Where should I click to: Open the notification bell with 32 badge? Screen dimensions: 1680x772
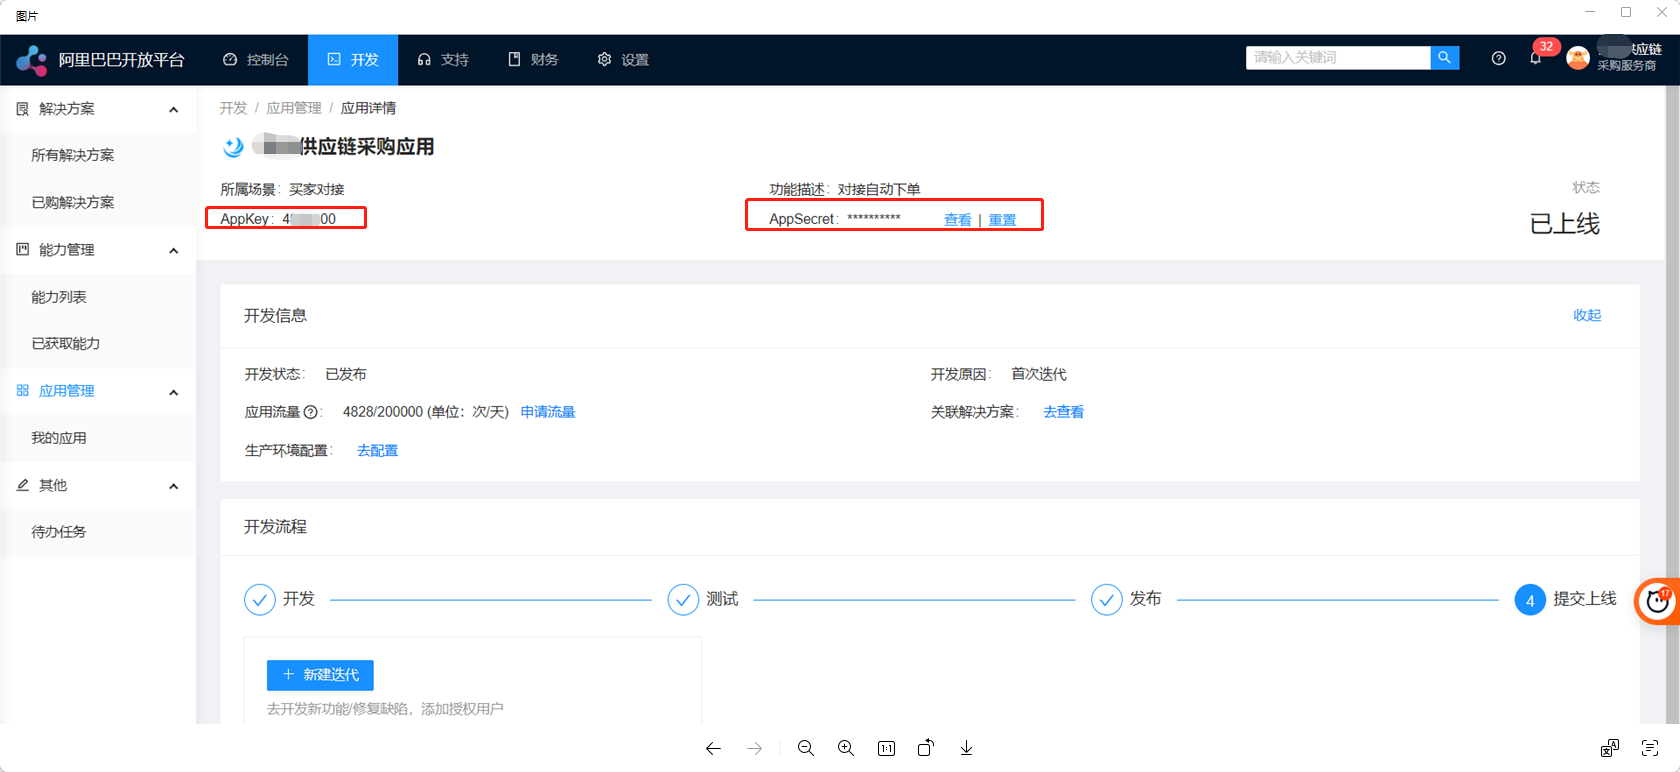click(1535, 59)
